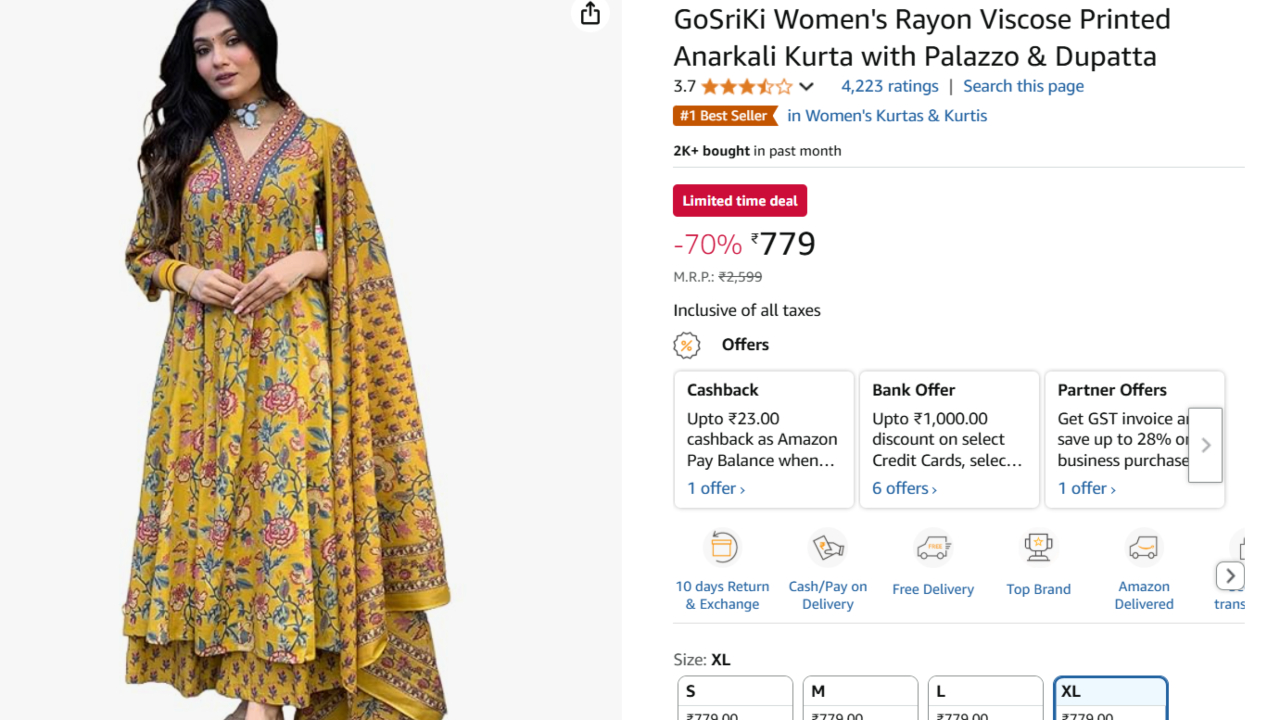1280x720 pixels.
Task: Click the next arrow beside Amazon Delivered
Action: click(1230, 575)
